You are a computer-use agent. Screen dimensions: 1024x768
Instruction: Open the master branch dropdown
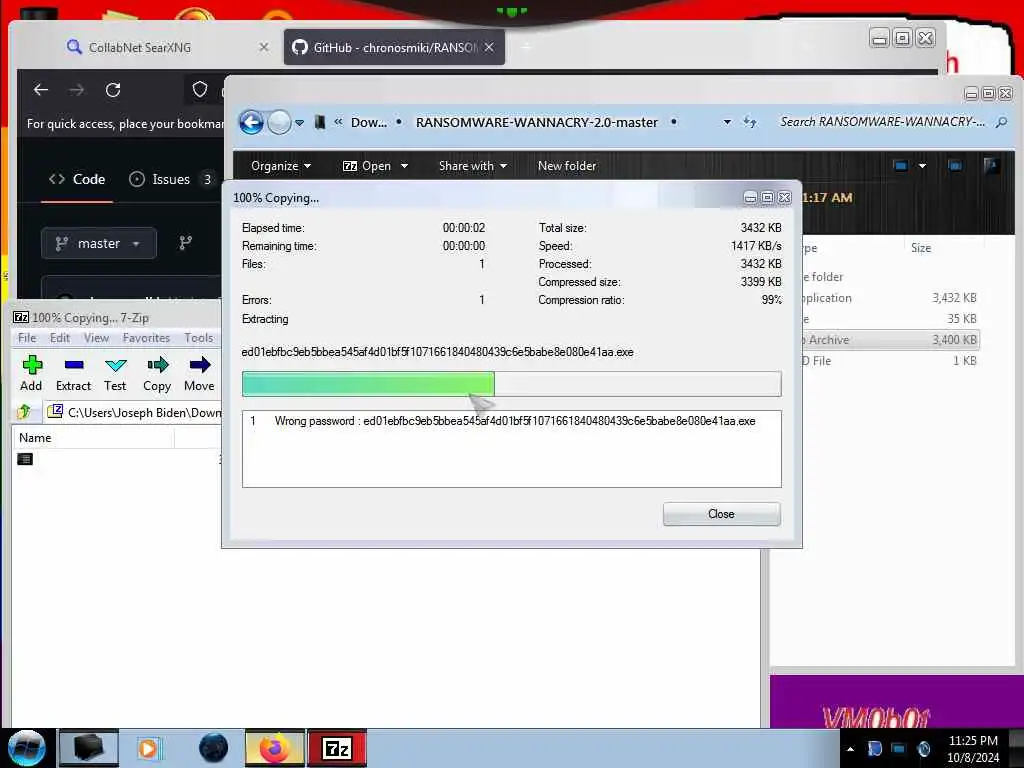pos(99,243)
